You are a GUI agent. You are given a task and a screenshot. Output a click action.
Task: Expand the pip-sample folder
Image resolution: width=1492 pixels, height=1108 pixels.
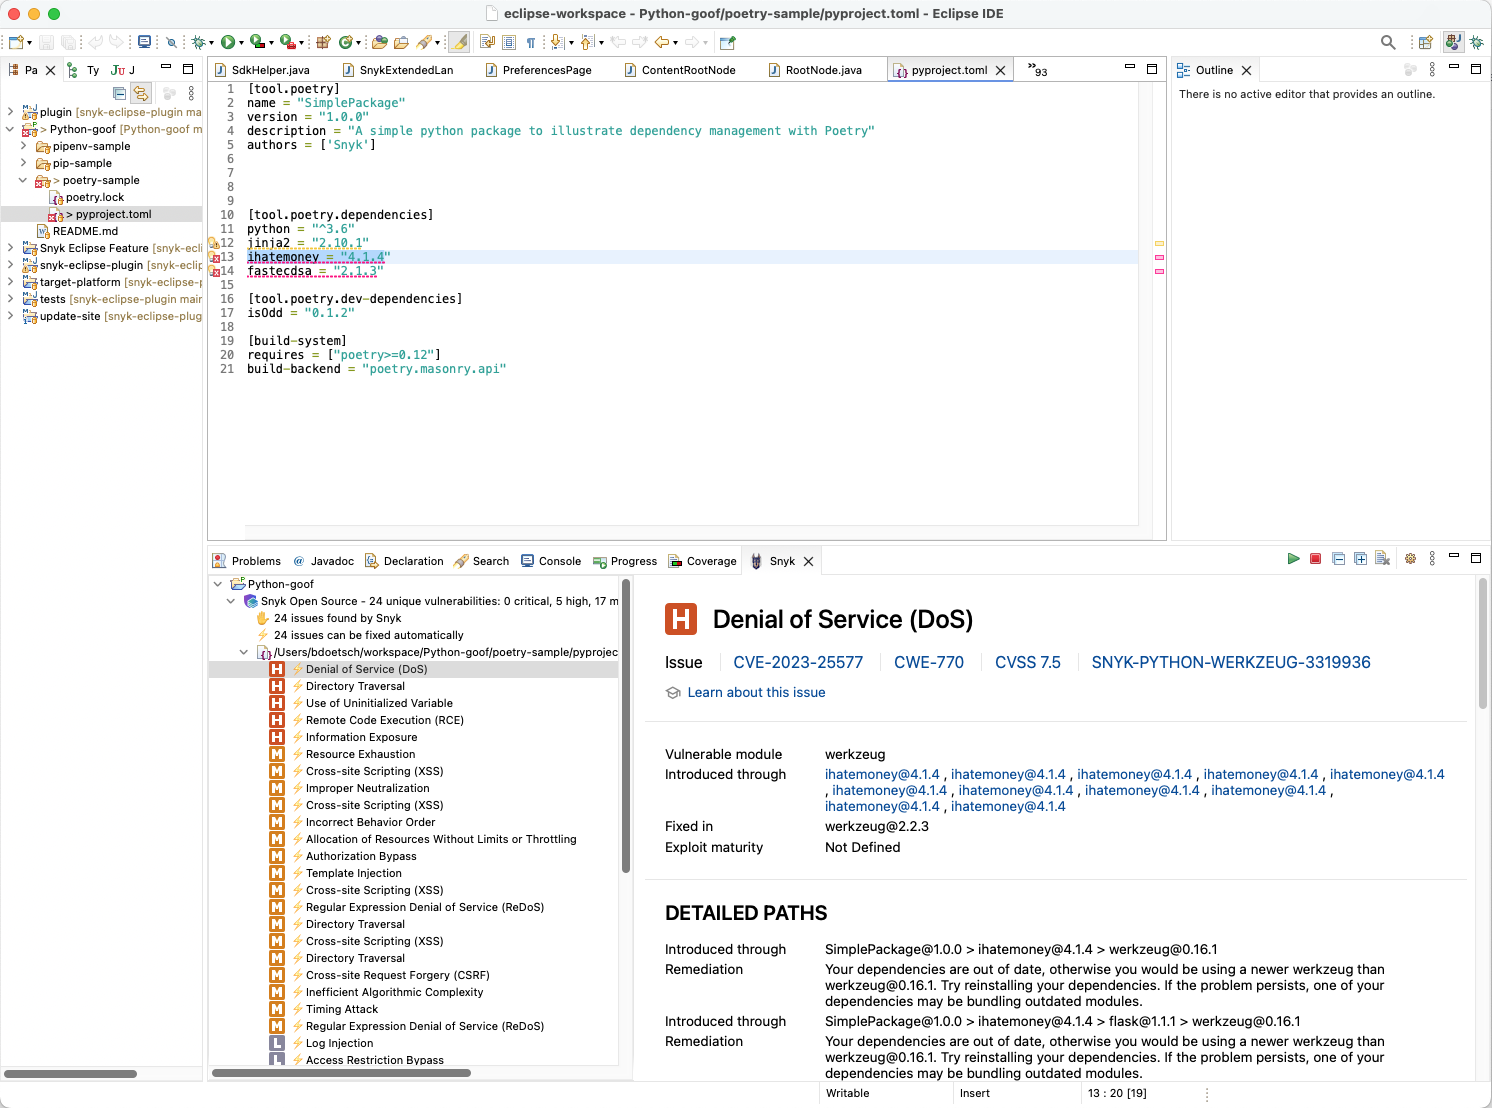pyautogui.click(x=23, y=163)
